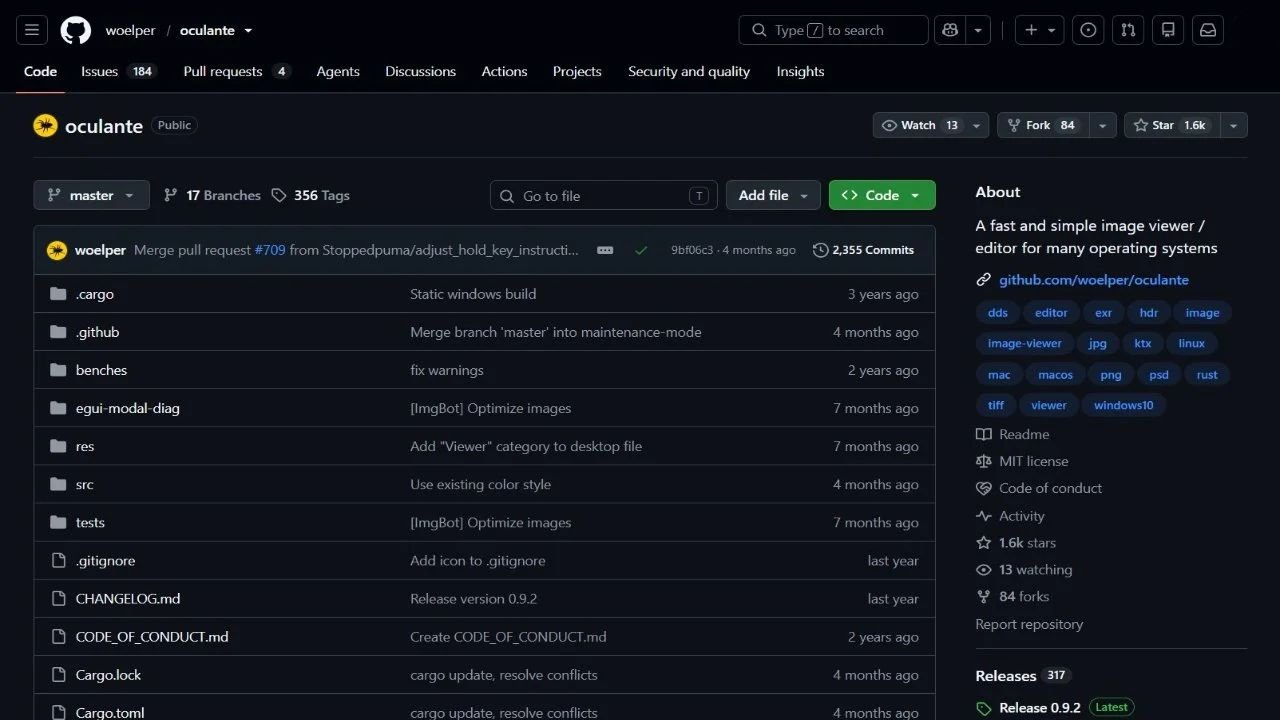Screen dimensions: 1280x720
Task: Open commit message 'Static windows build'
Action: (x=473, y=294)
